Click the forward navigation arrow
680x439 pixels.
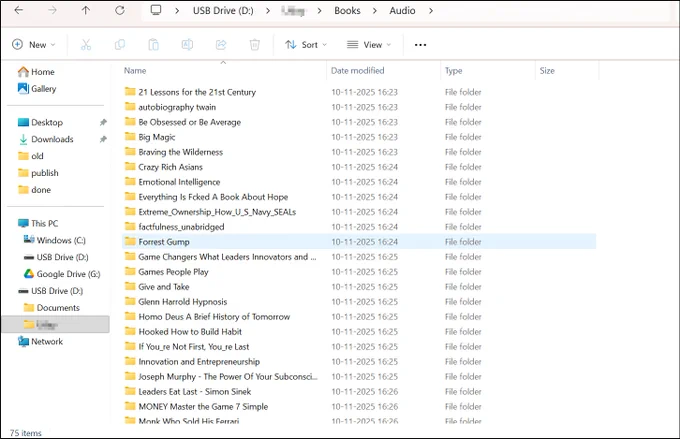(x=52, y=10)
